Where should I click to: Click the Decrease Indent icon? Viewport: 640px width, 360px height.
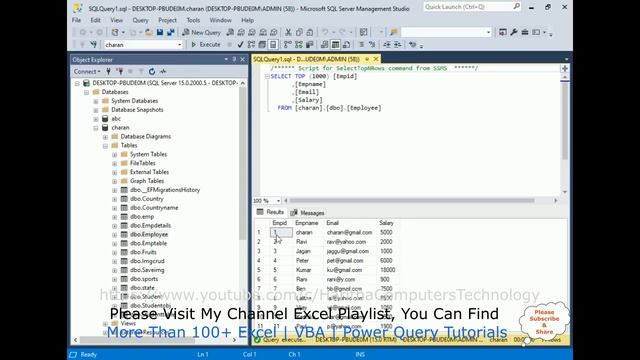click(387, 44)
